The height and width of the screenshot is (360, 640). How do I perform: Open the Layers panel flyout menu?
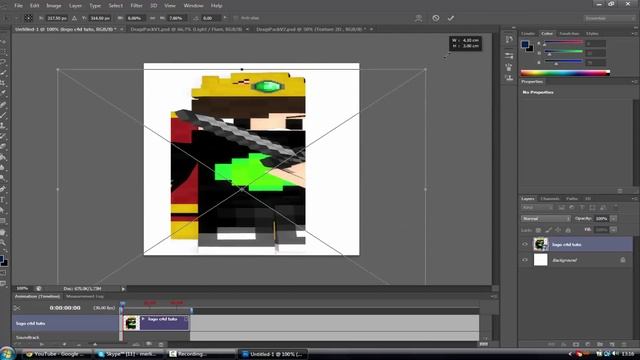coord(634,199)
